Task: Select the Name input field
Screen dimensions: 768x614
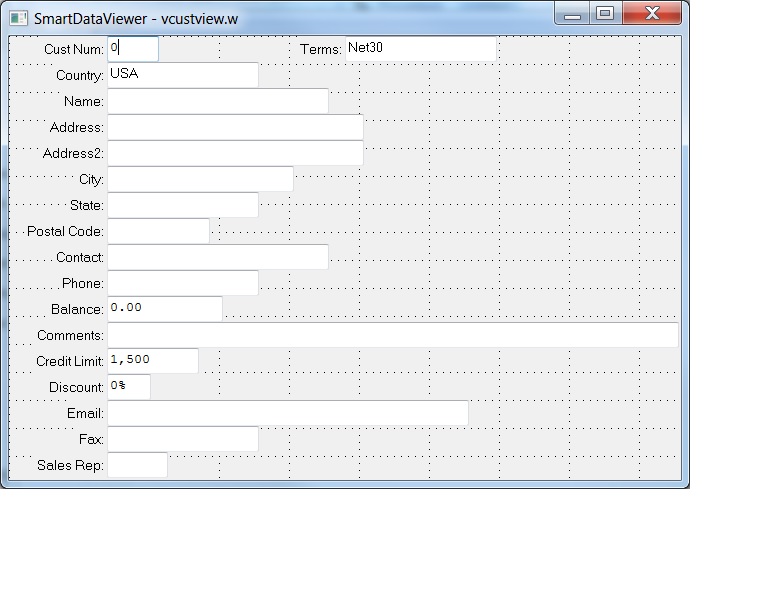Action: (218, 101)
